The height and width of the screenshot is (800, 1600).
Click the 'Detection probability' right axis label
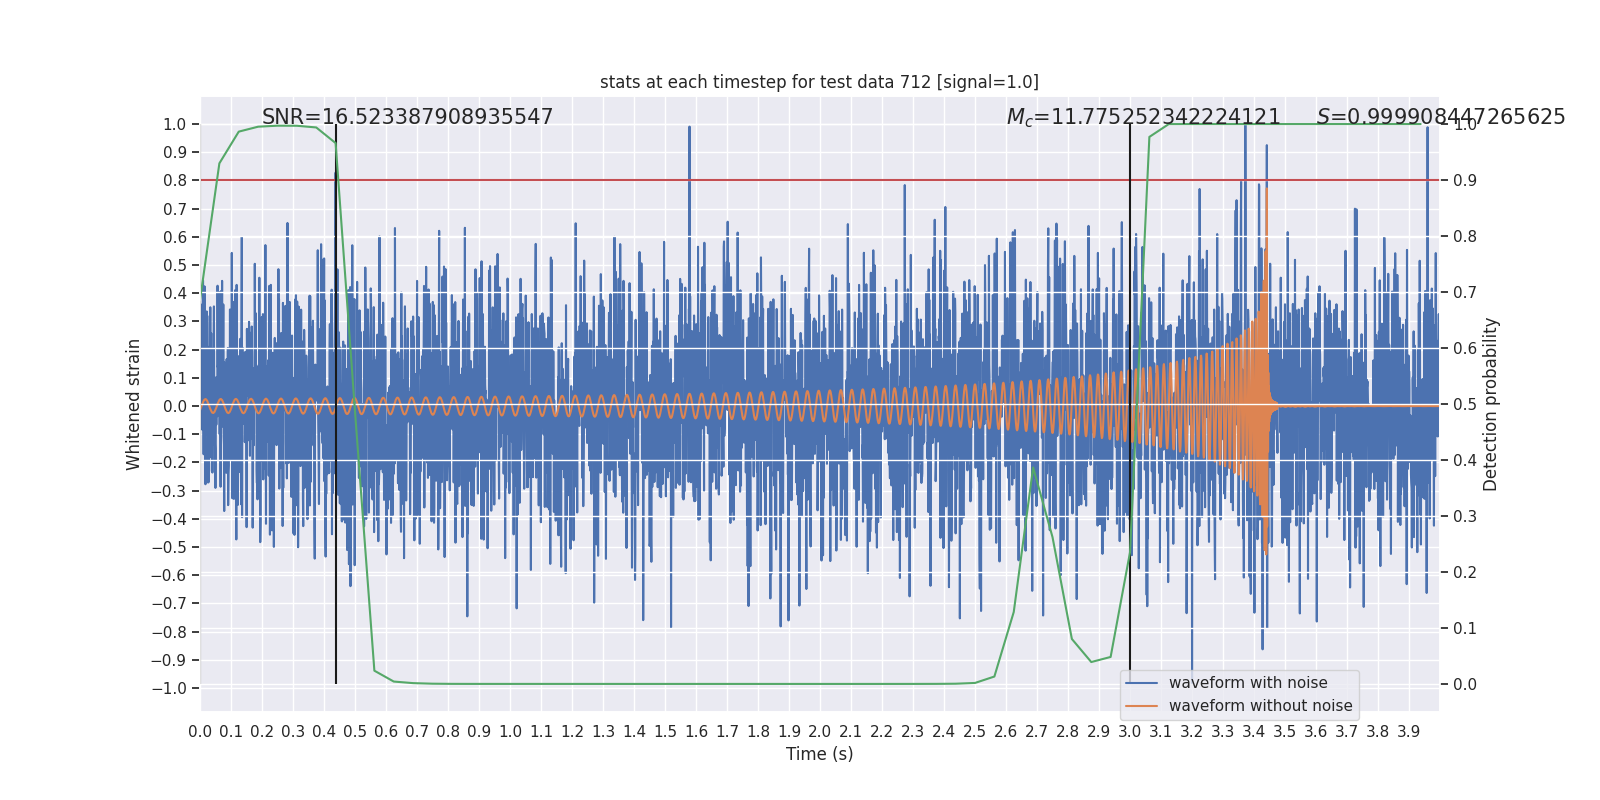pos(1491,404)
